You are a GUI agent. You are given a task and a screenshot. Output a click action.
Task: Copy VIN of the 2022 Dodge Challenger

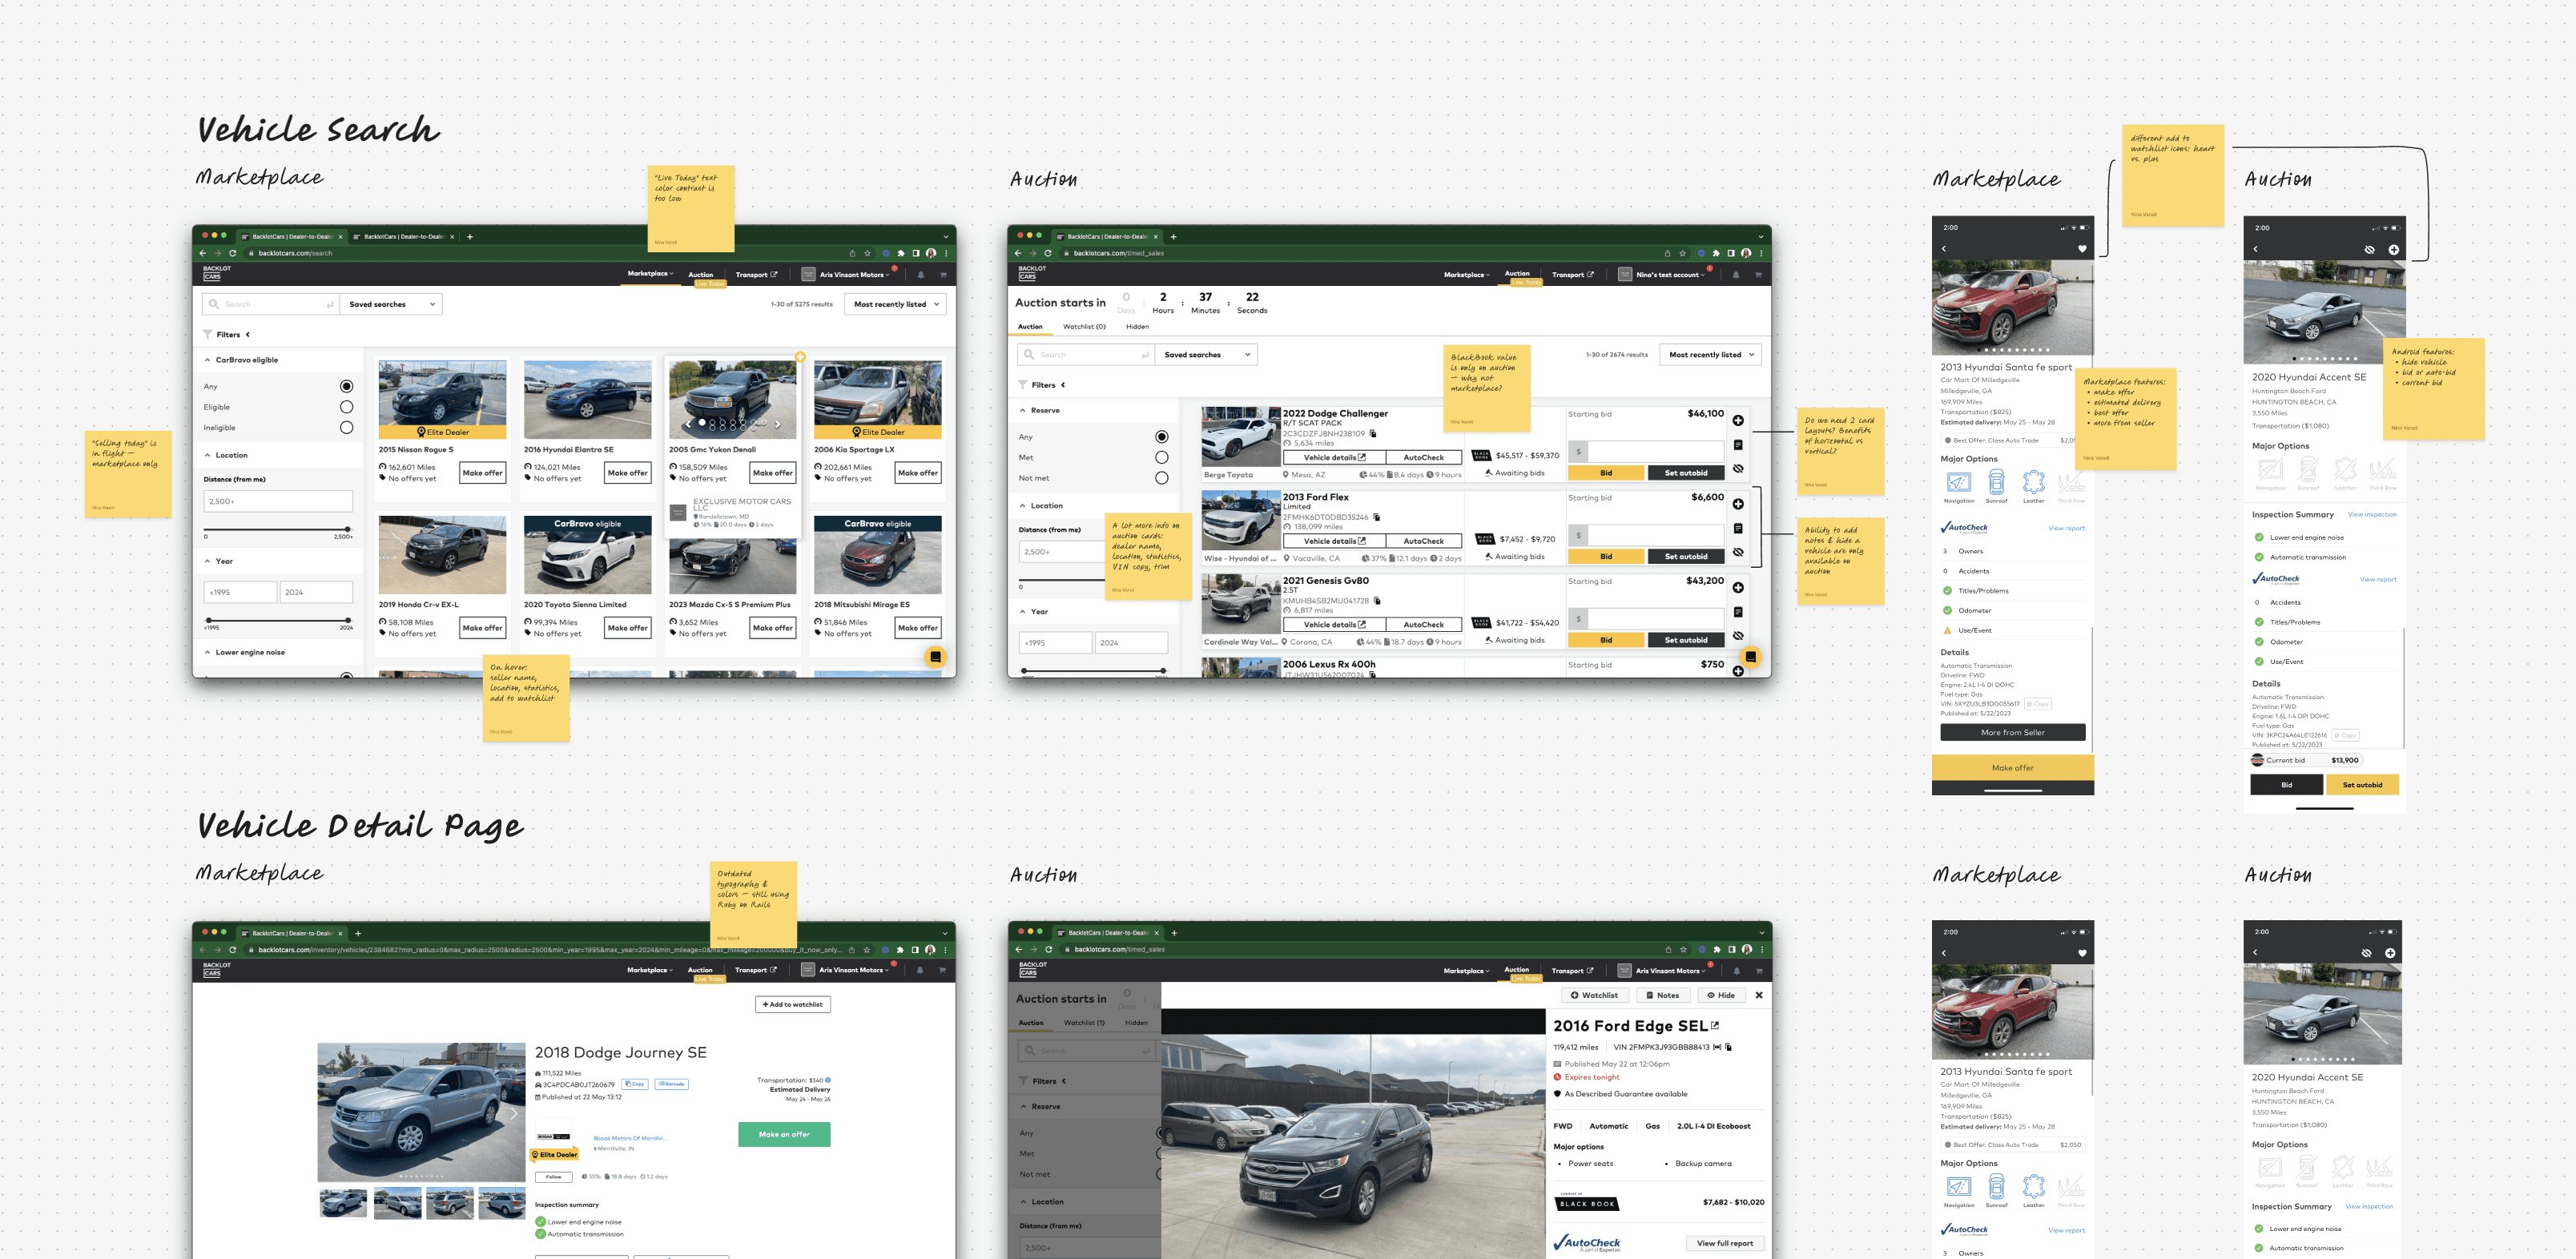click(1373, 434)
